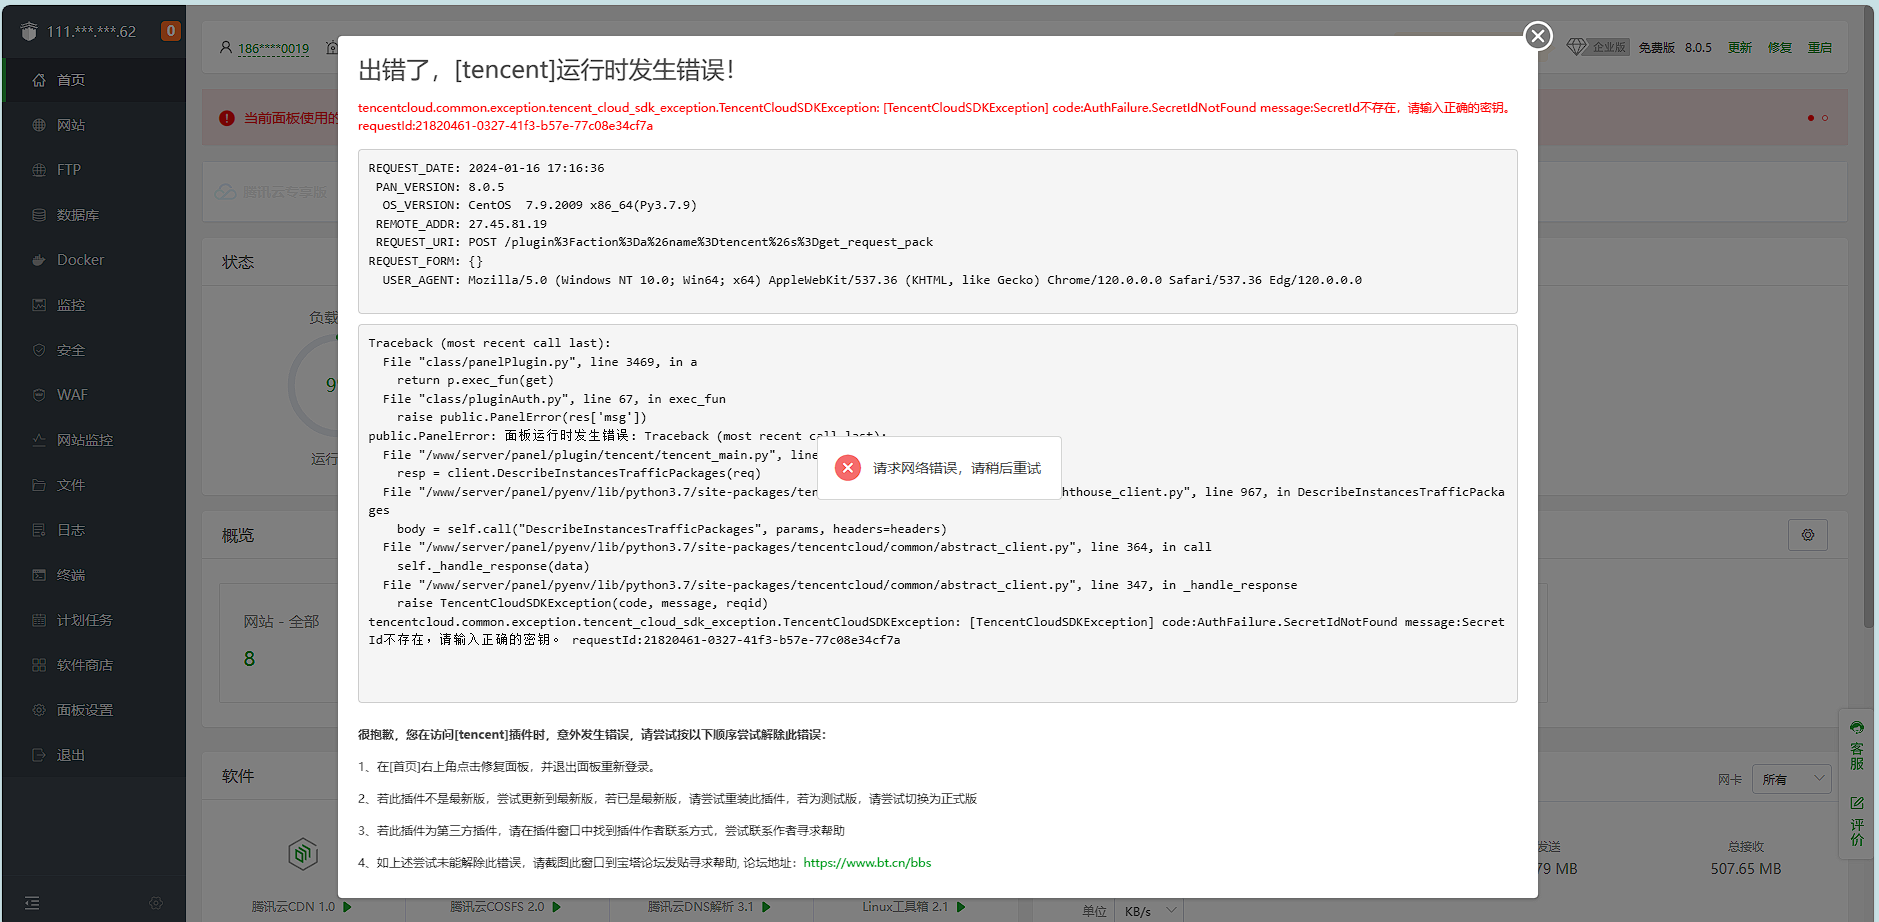Click play arrow next to 腾讯云COSFS 2.0
This screenshot has height=922, width=1879.
(x=556, y=907)
